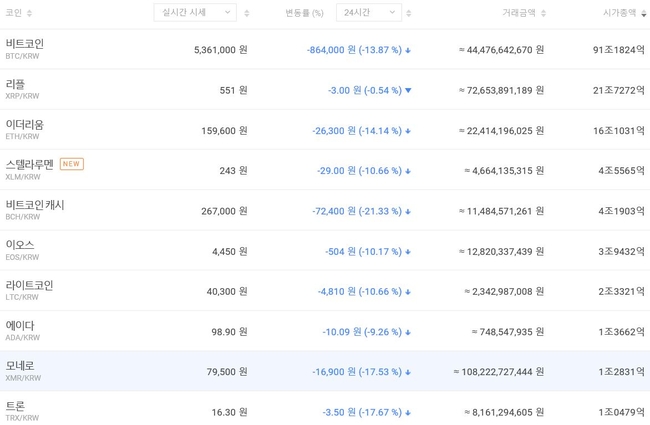The width and height of the screenshot is (650, 425).
Task: Click the down arrow in 비트코인 change cell
Action: click(408, 50)
